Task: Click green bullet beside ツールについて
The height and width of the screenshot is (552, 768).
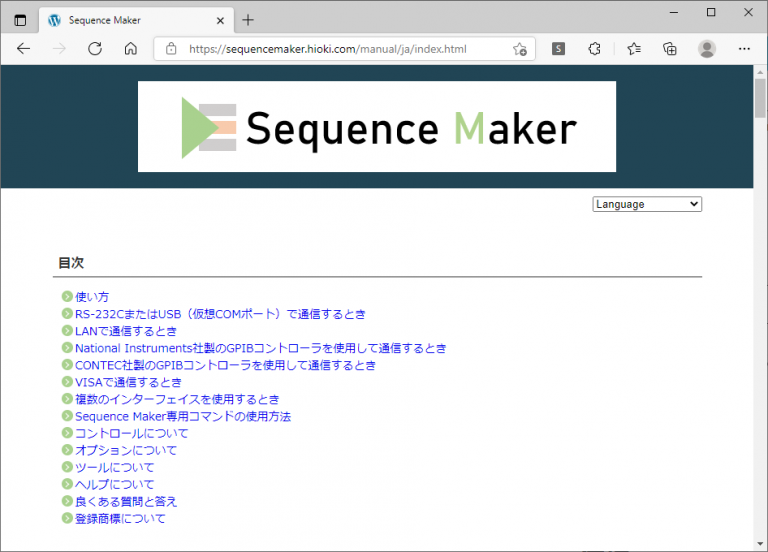Action: coord(67,467)
